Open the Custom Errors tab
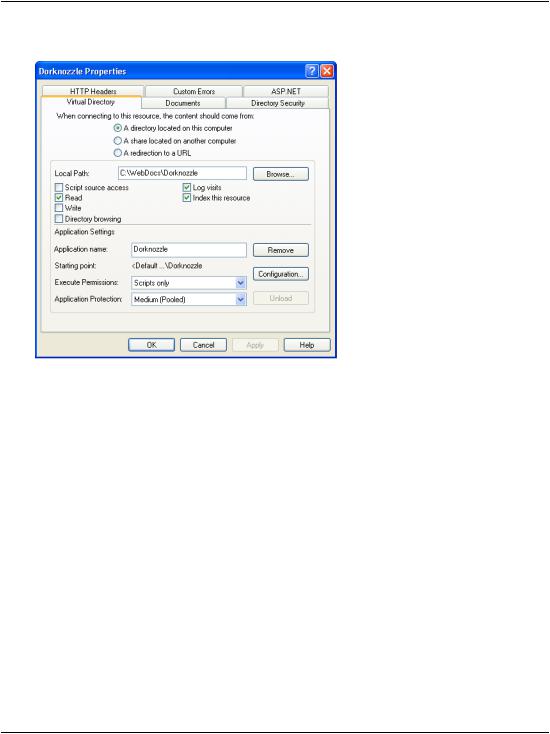 pos(194,91)
